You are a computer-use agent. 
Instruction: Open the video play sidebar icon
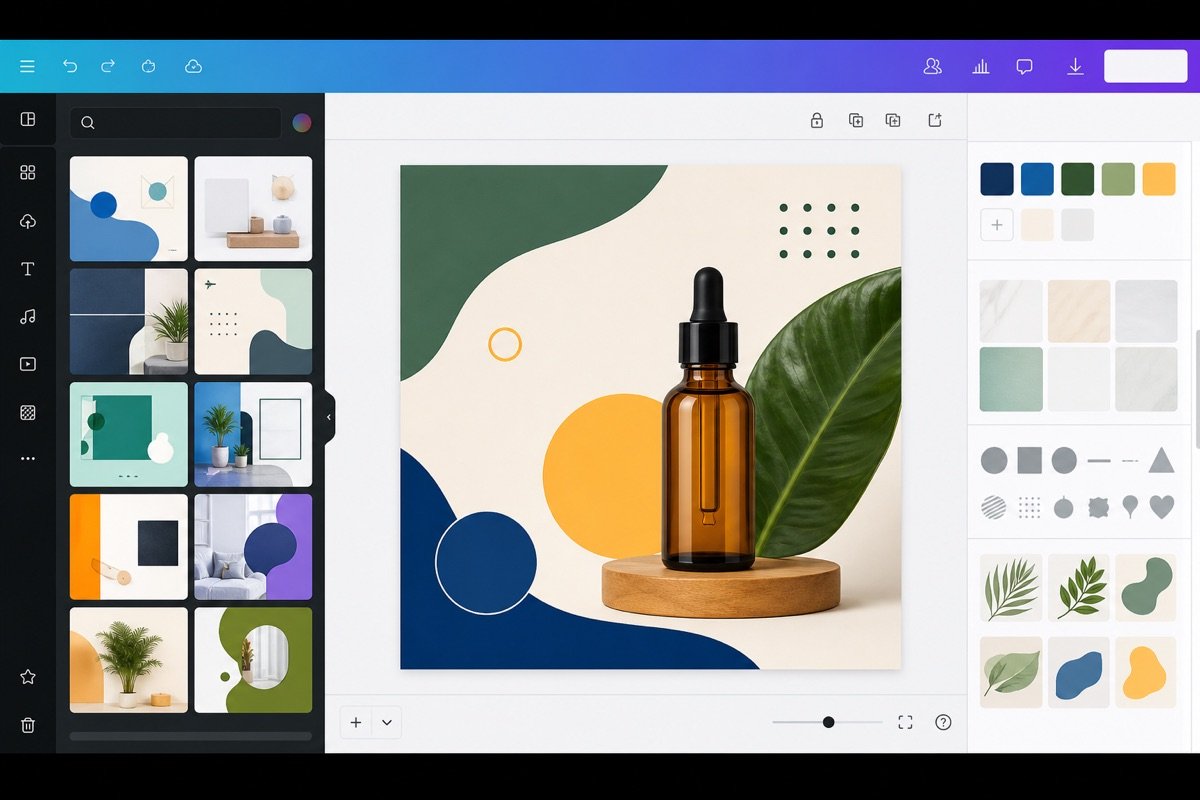point(28,364)
